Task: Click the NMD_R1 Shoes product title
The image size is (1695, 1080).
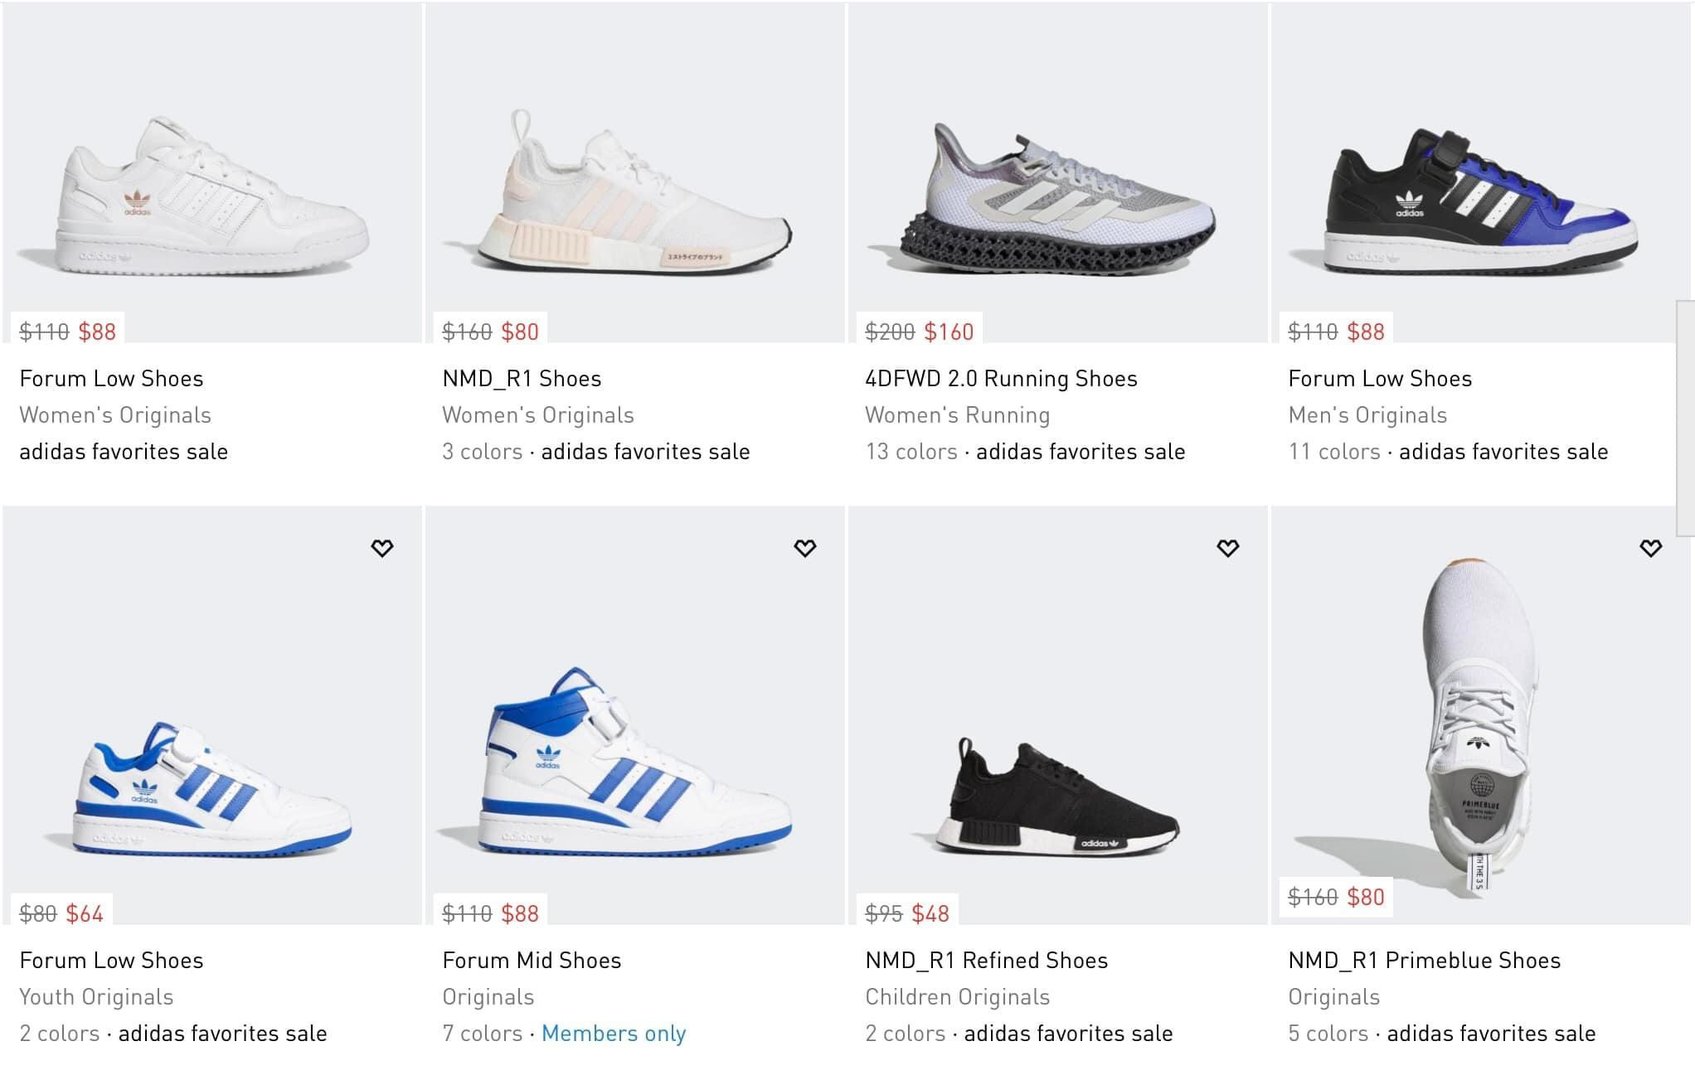Action: (522, 379)
